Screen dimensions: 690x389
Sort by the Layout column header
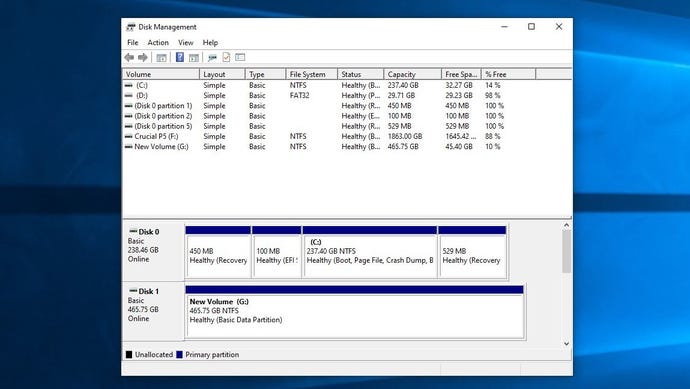tap(222, 74)
